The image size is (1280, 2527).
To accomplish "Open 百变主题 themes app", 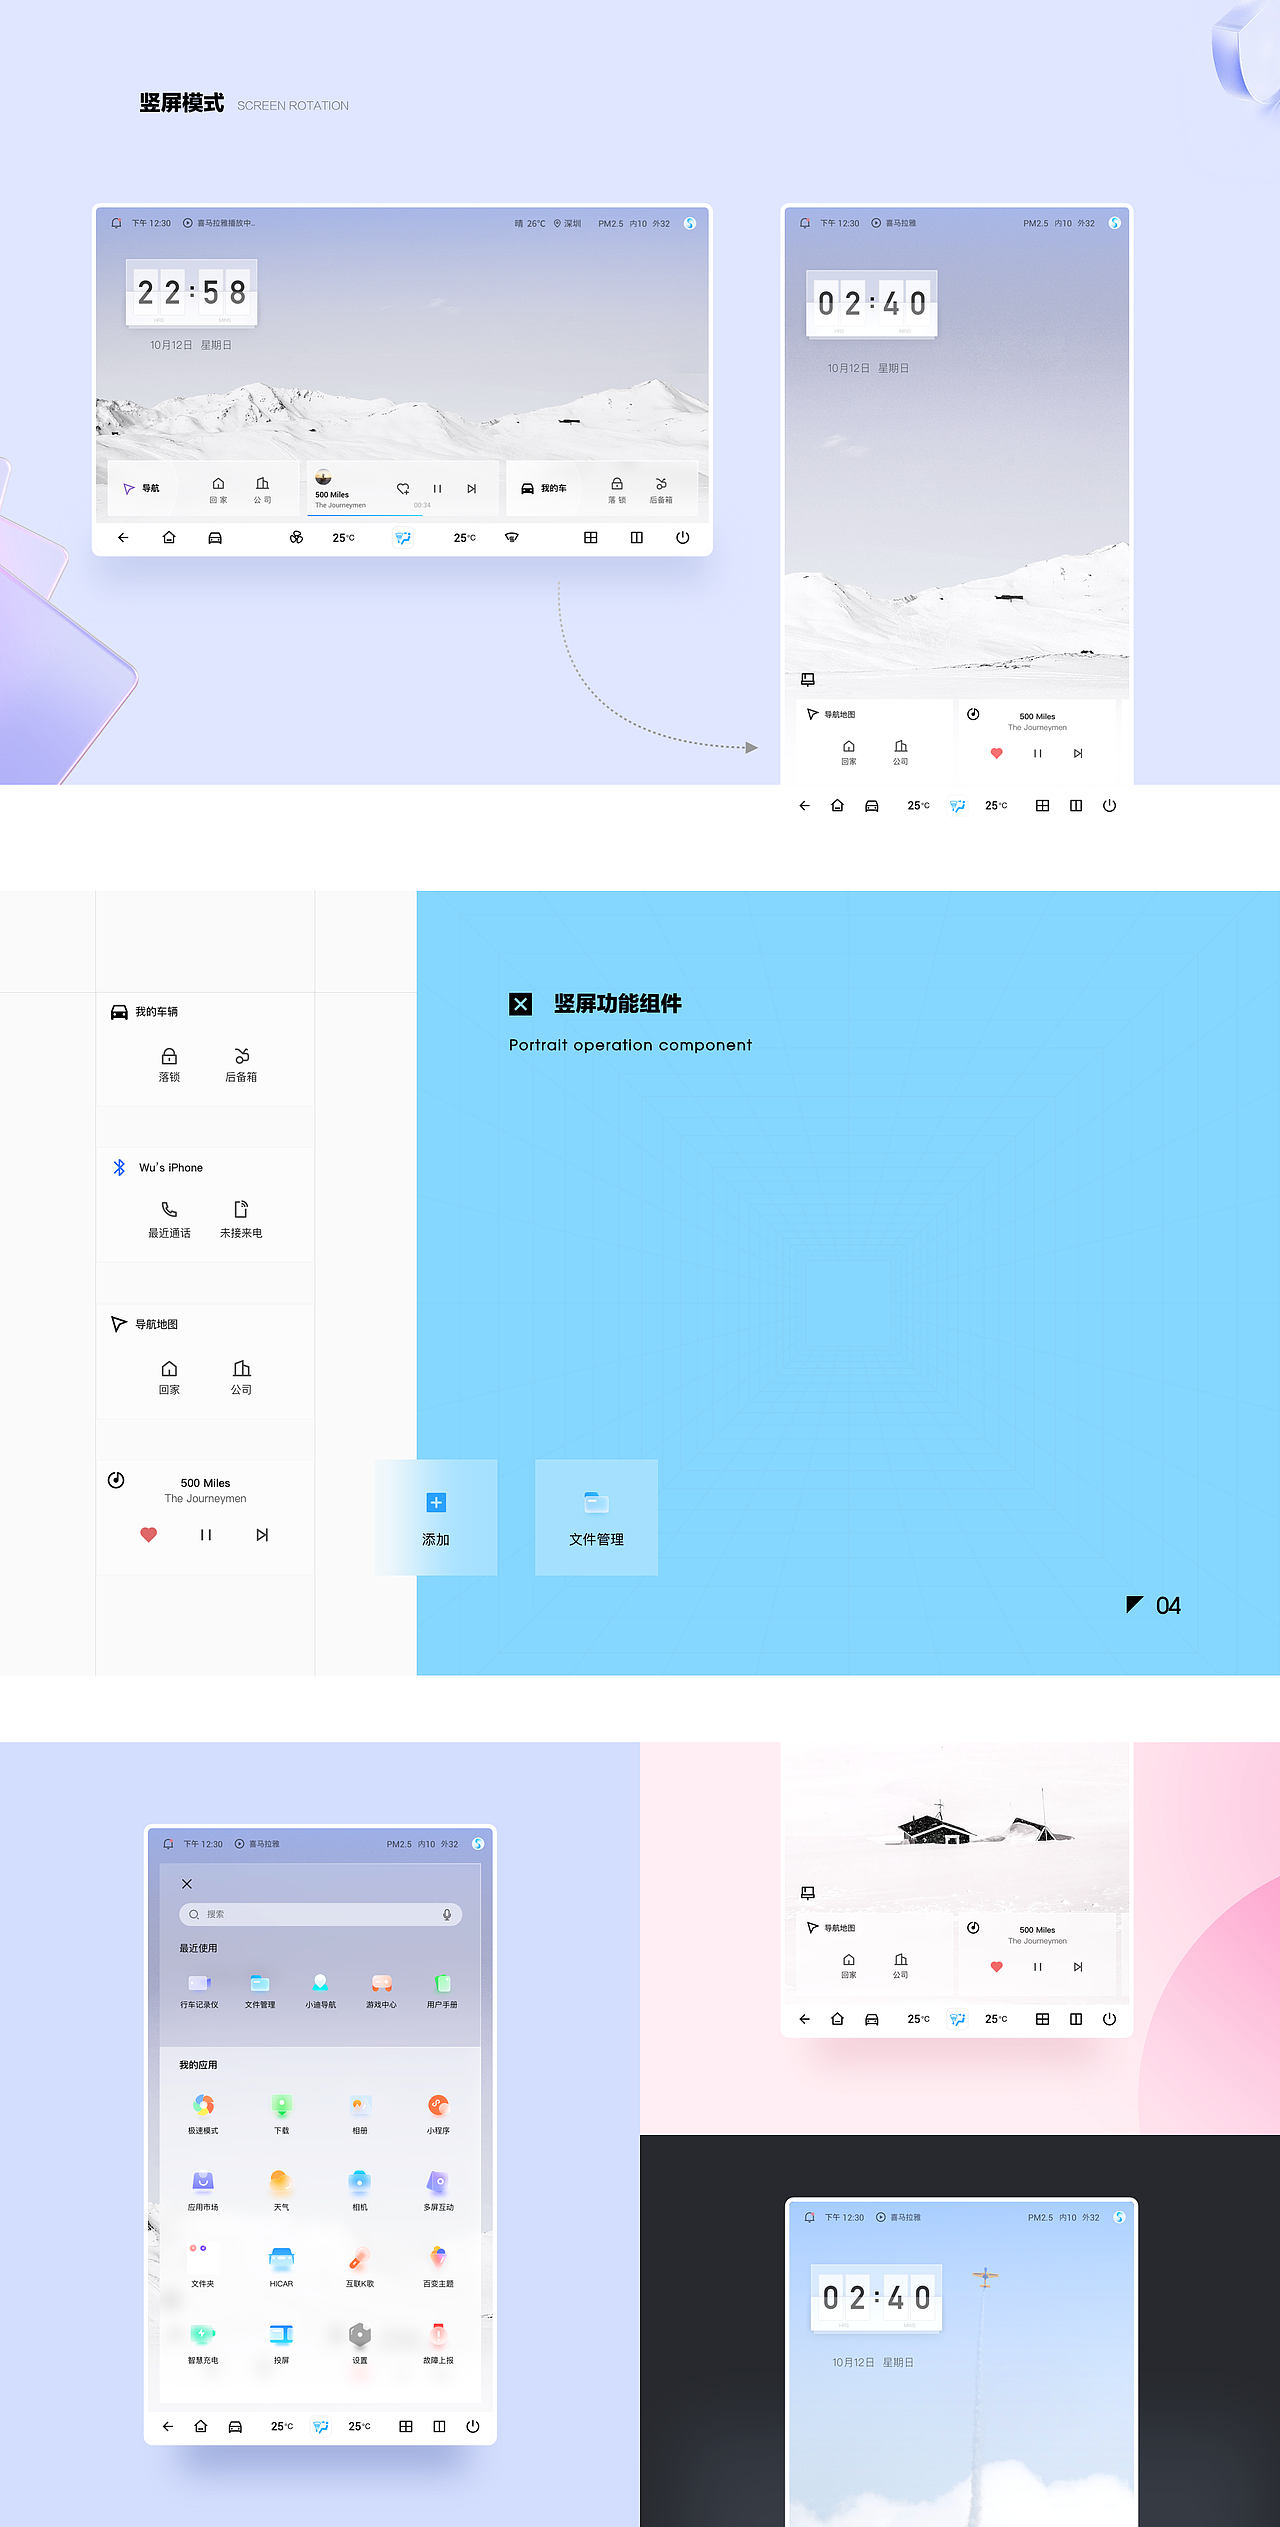I will 438,2267.
